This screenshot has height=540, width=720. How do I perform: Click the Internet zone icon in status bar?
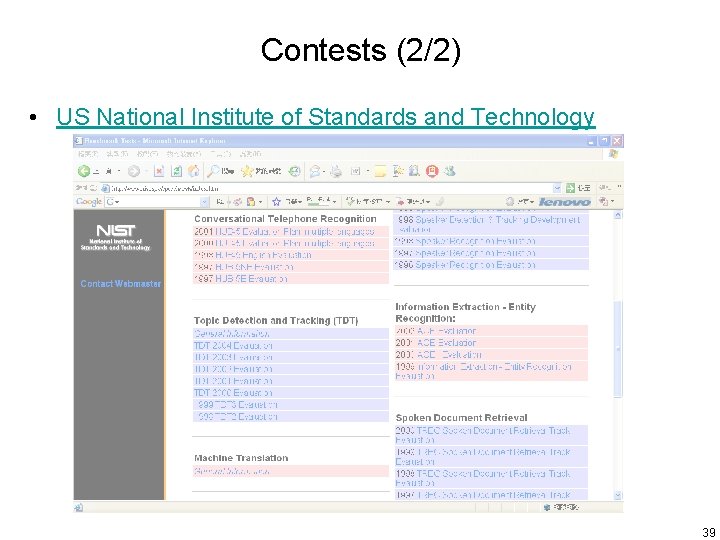(x=547, y=507)
